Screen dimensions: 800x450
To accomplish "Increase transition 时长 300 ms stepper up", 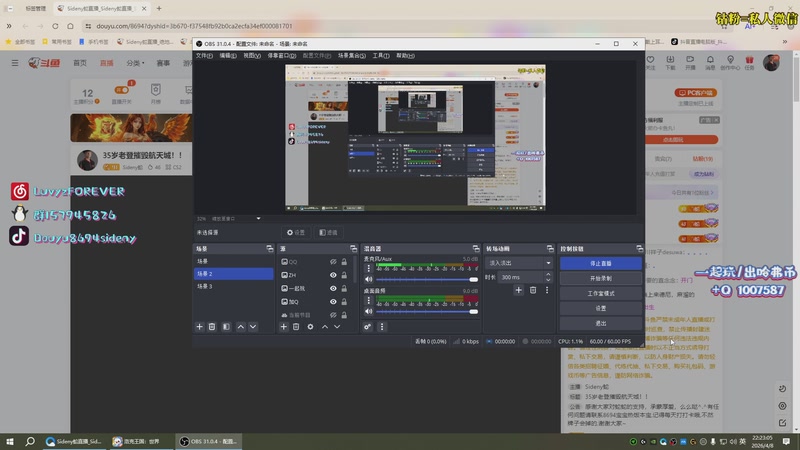I will point(548,274).
